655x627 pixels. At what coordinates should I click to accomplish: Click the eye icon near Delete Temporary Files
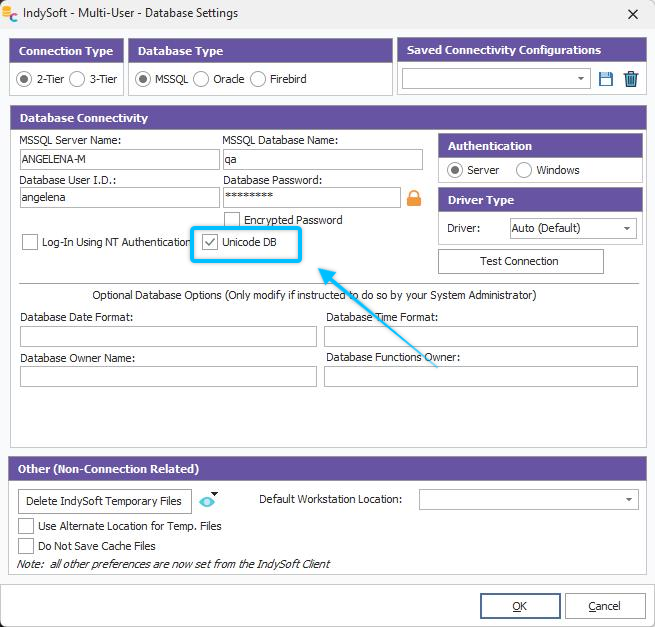point(207,501)
